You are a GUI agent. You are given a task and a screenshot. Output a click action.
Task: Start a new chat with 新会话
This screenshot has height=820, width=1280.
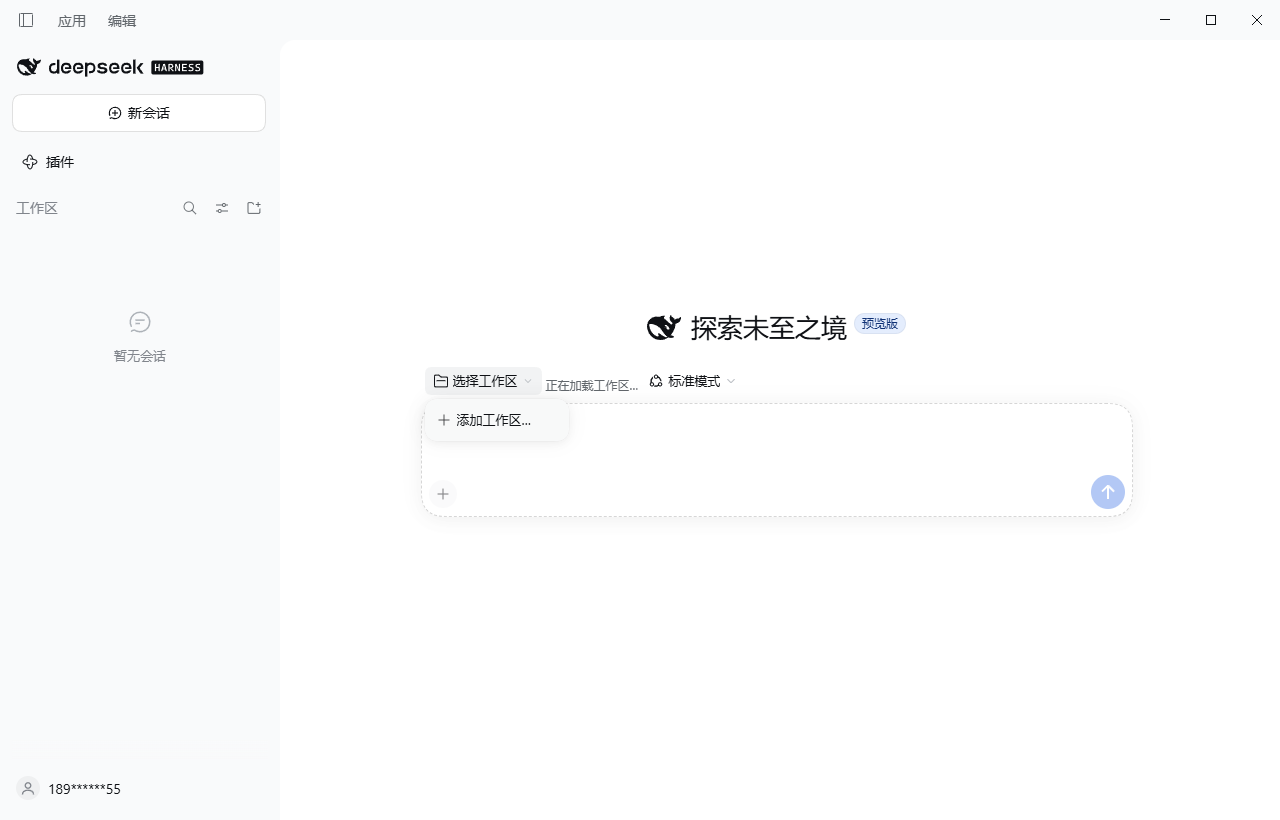pyautogui.click(x=139, y=113)
